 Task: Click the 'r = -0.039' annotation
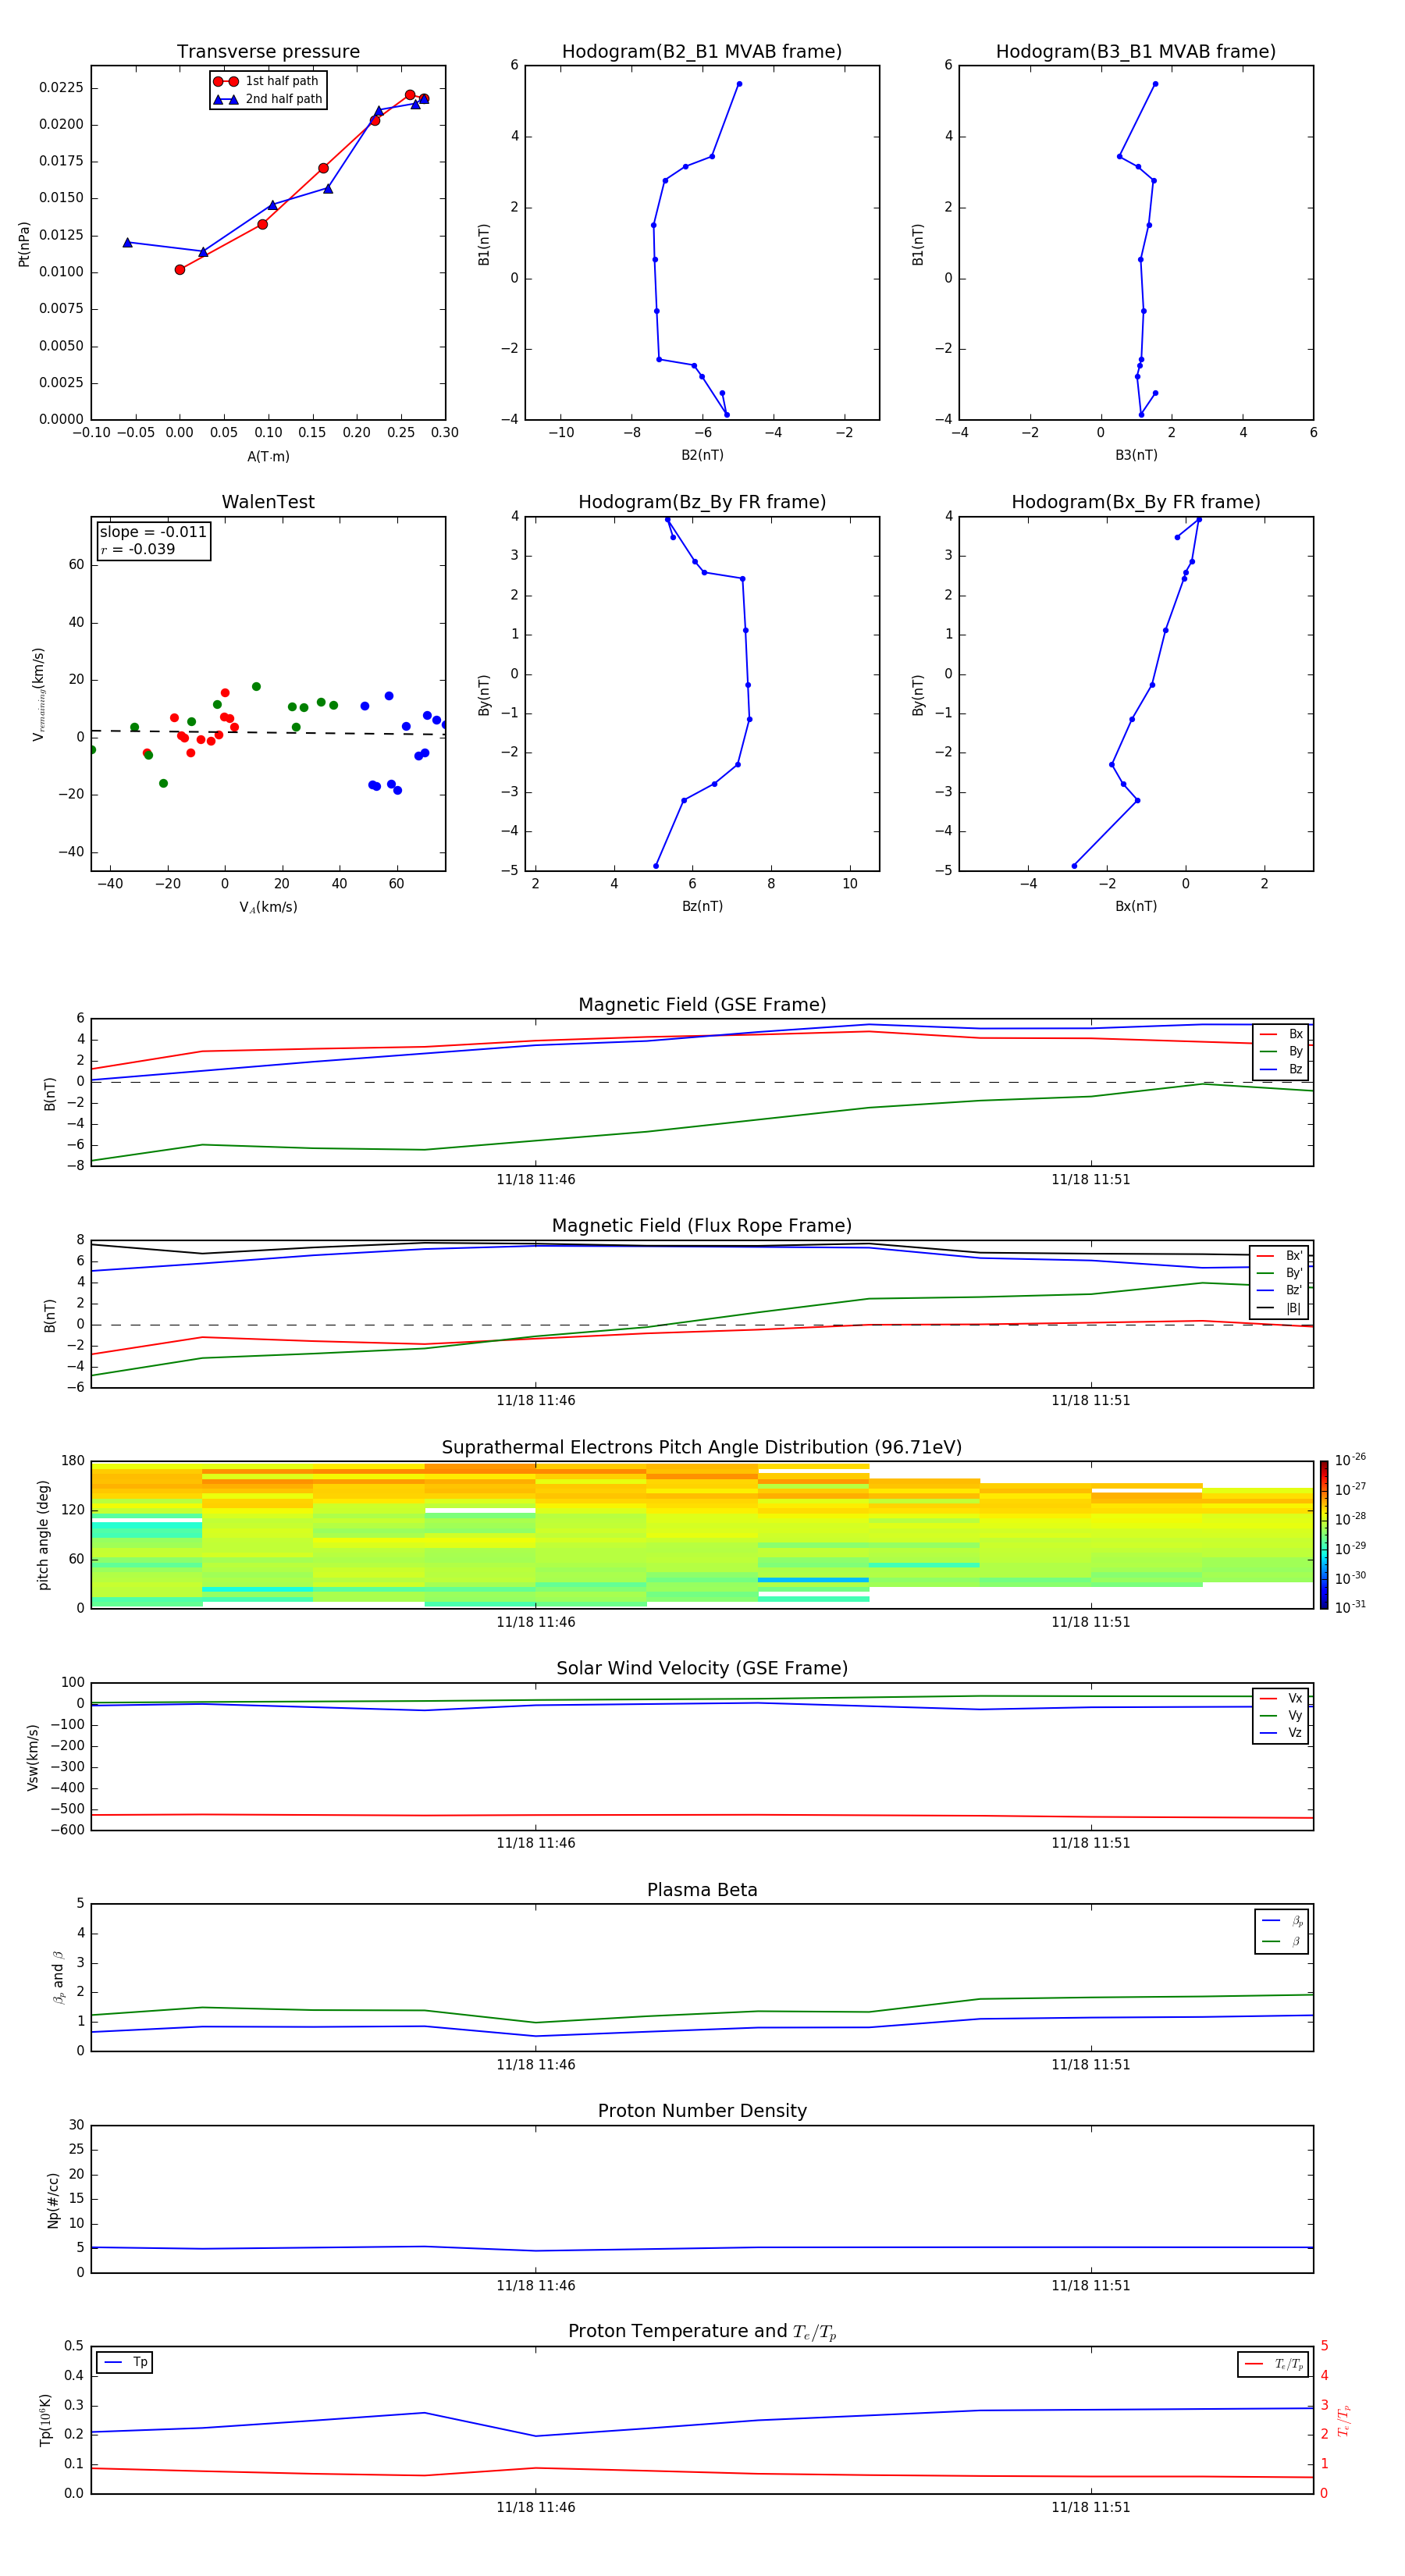point(138,549)
